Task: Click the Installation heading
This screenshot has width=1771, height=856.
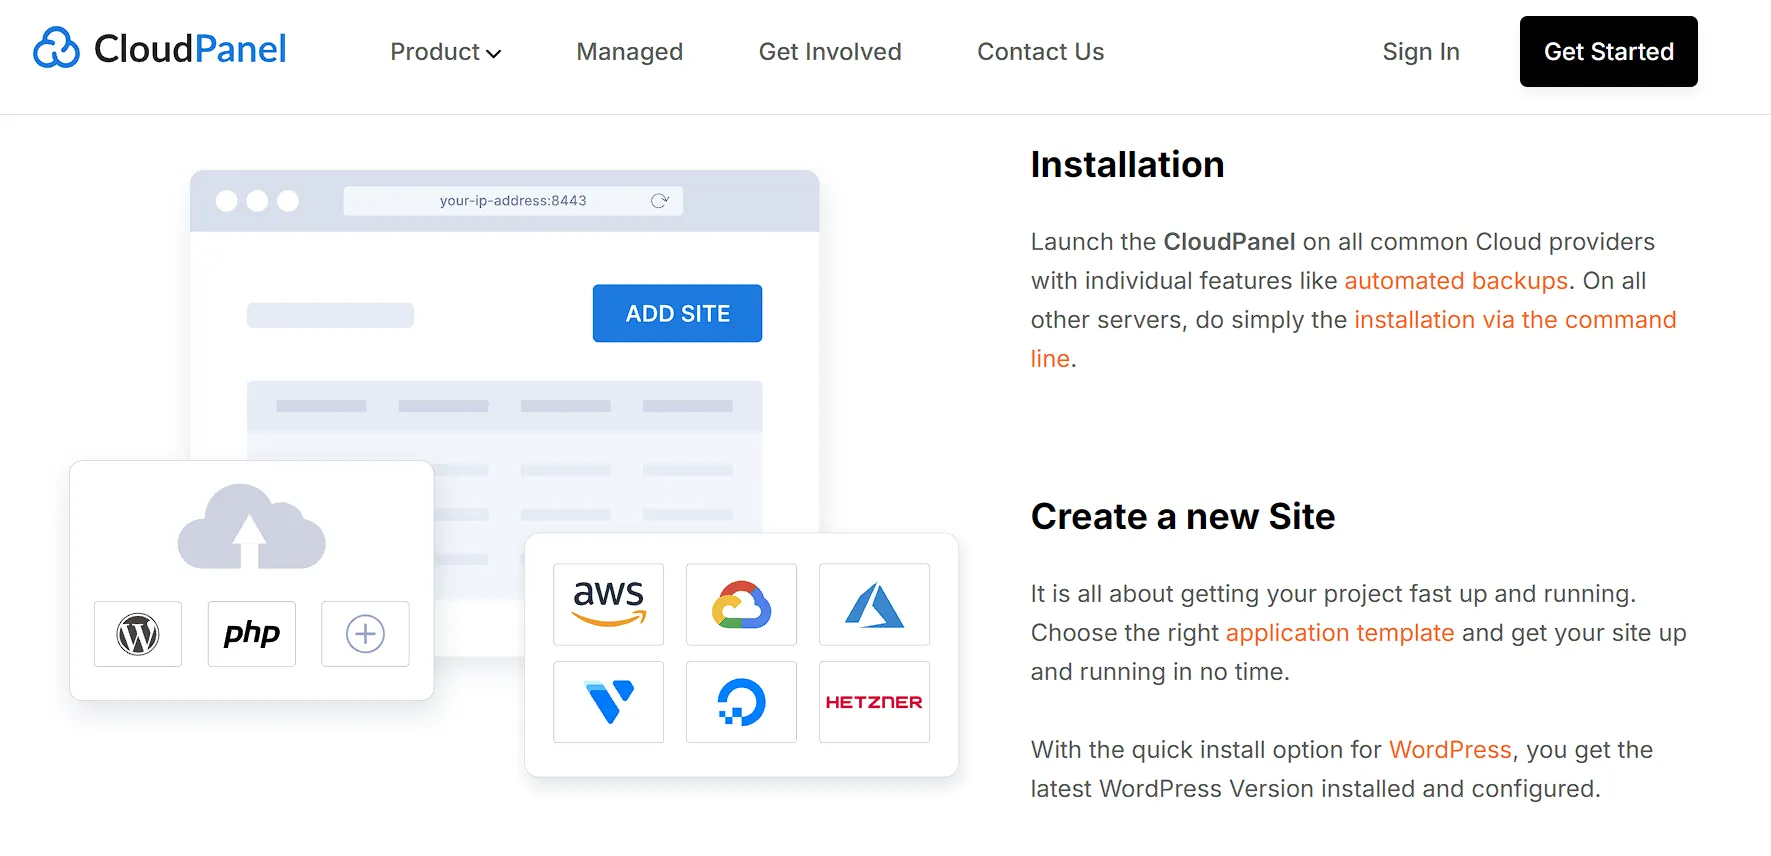Action: tap(1127, 165)
